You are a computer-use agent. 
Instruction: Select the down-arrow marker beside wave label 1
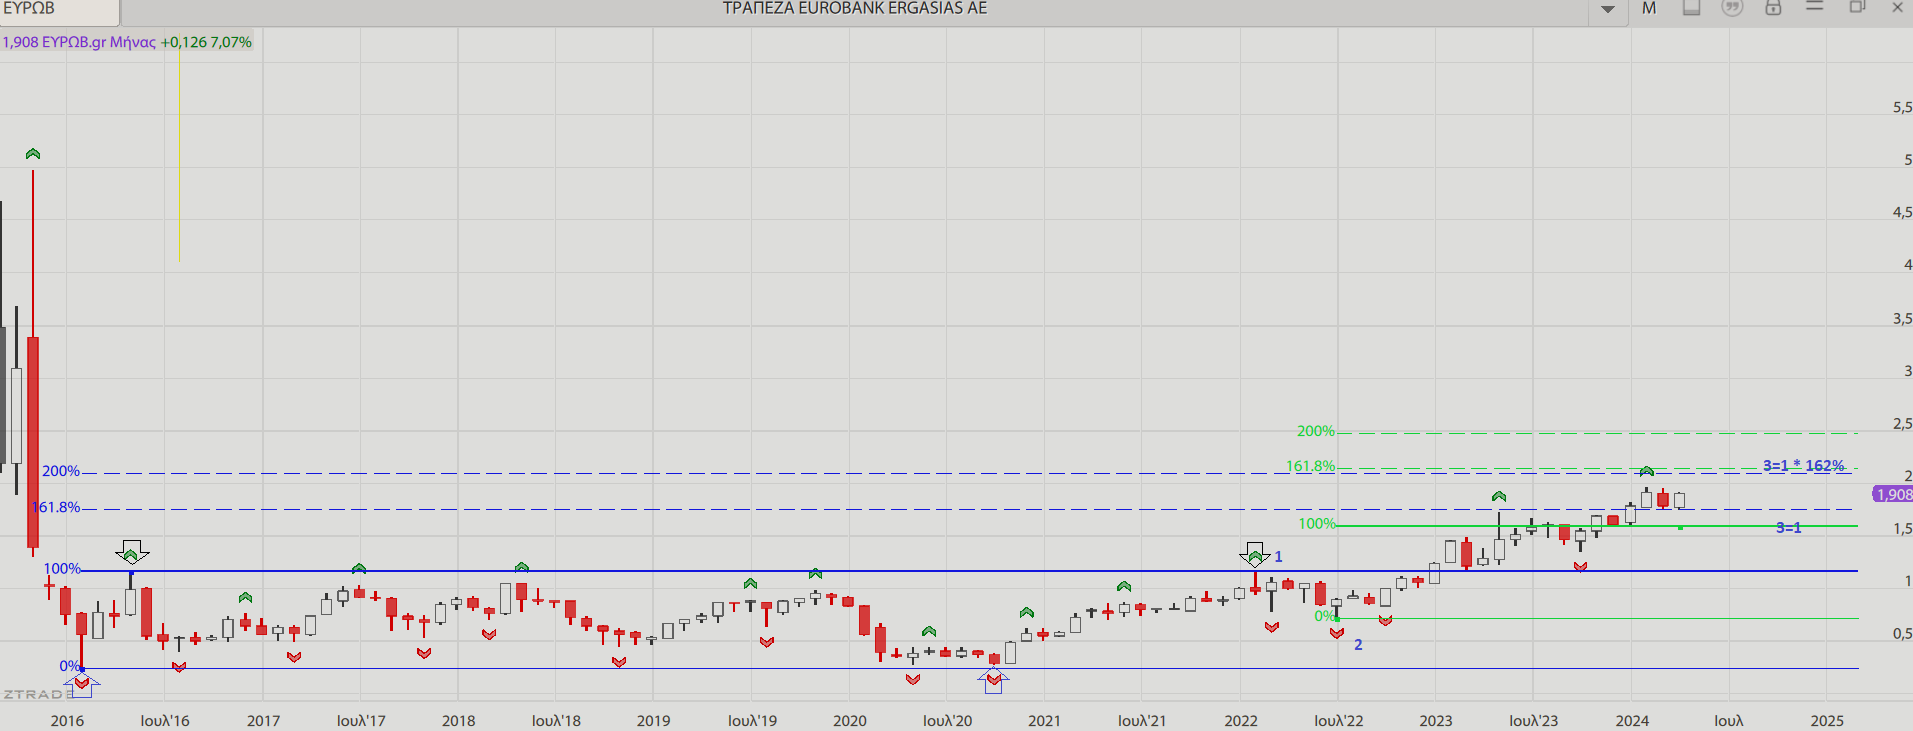coord(1254,554)
